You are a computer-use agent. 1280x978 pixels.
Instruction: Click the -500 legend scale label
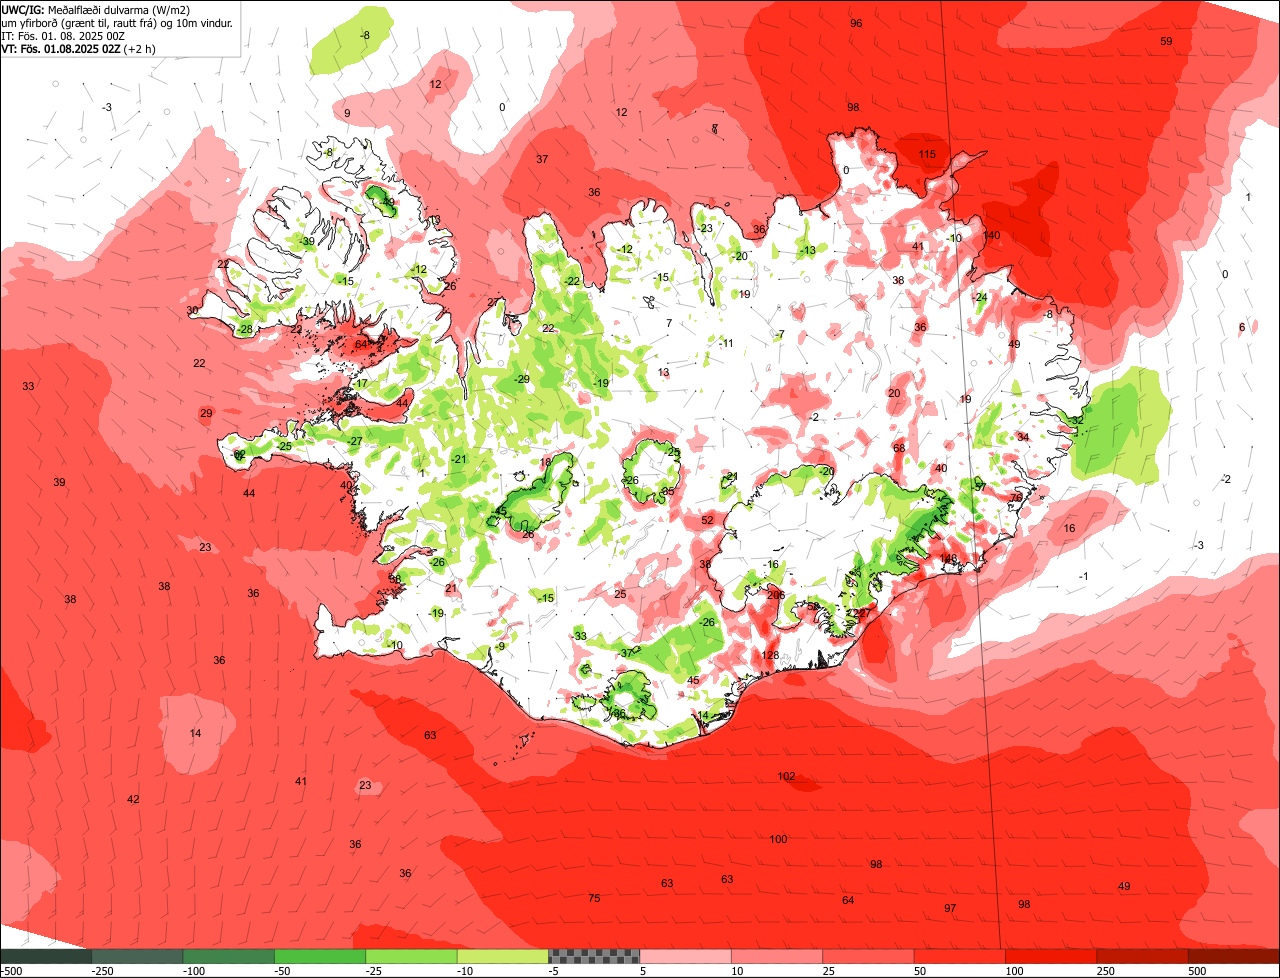(x=12, y=971)
